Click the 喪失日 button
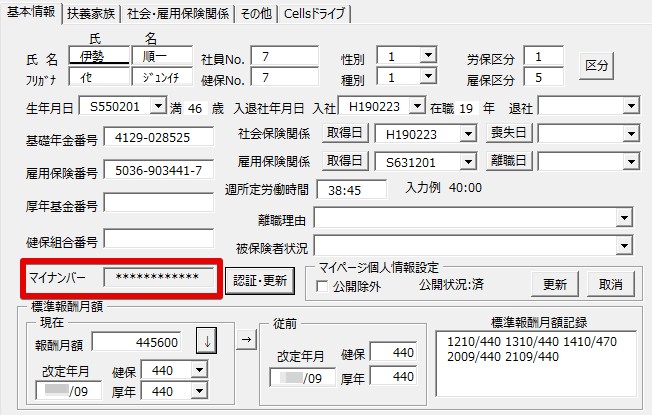 click(509, 133)
